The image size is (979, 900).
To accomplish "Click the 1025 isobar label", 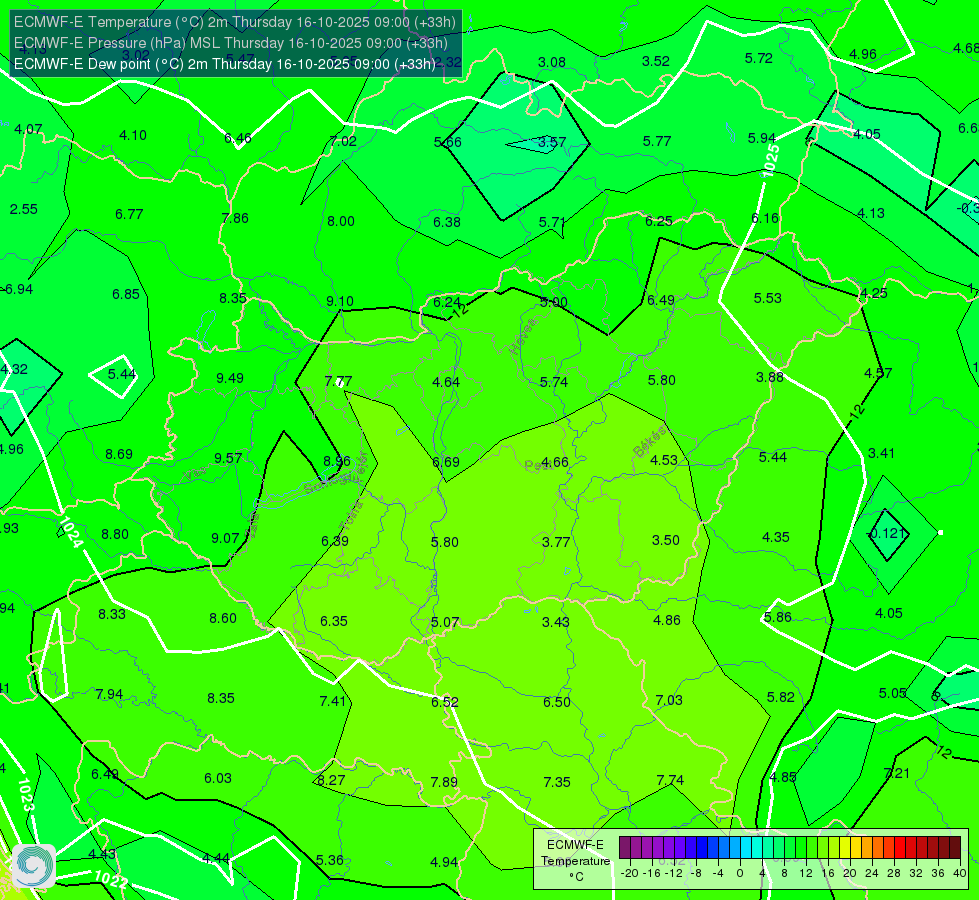I will (x=772, y=161).
